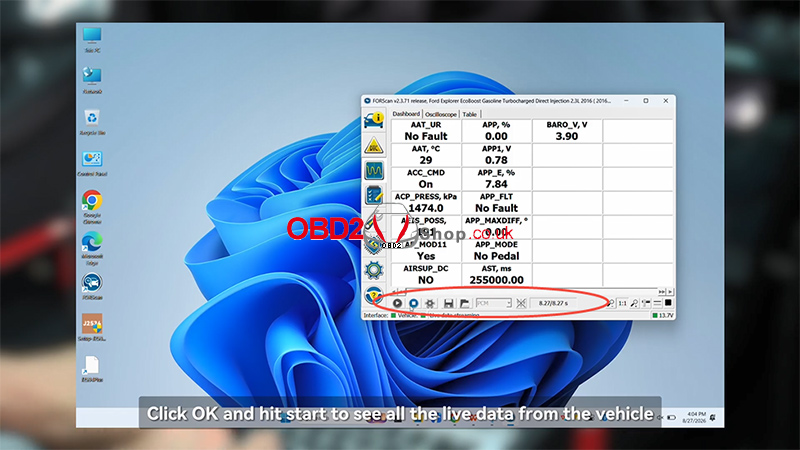The image size is (800, 450).
Task: Select the This PC desktop icon
Action: pyautogui.click(x=92, y=40)
